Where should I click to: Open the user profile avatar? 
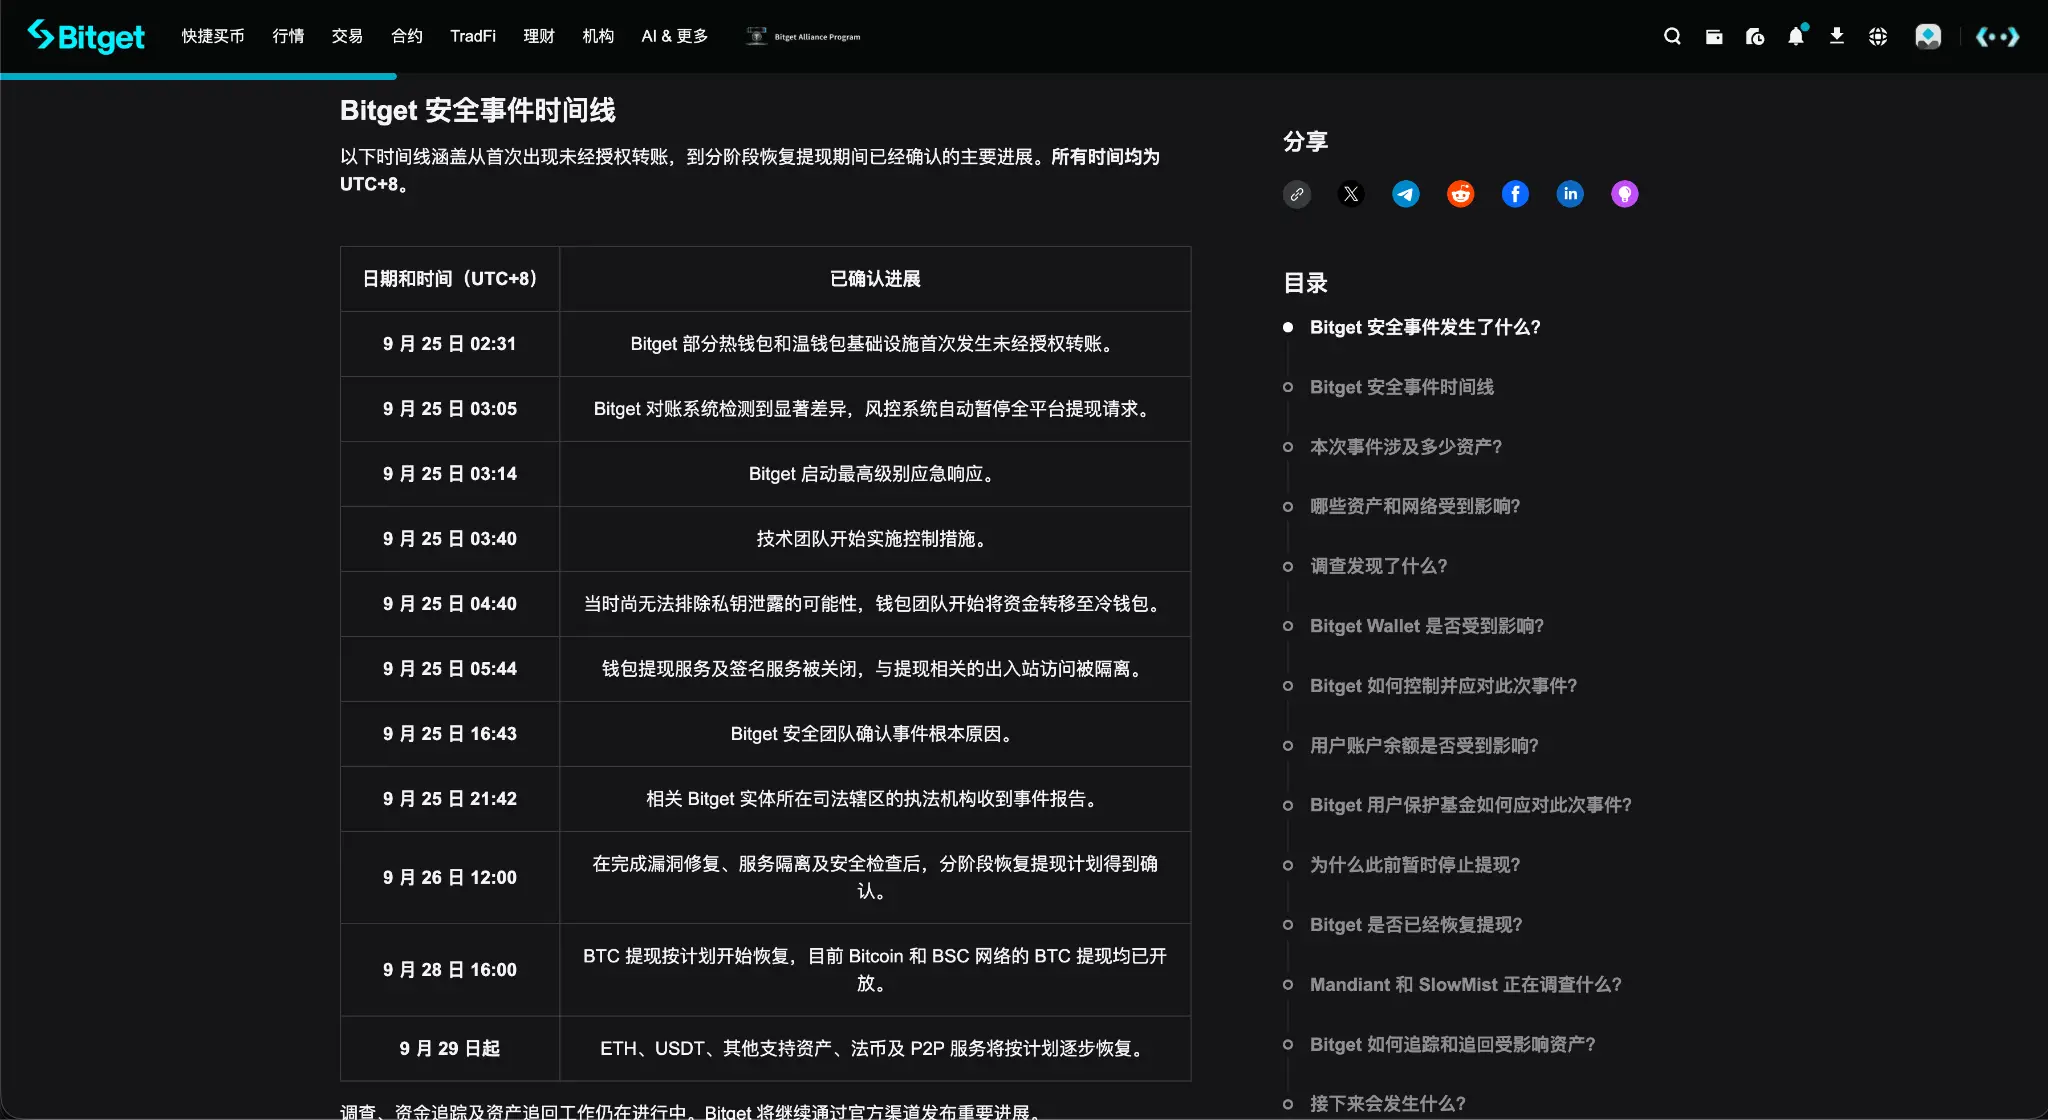(x=1928, y=36)
